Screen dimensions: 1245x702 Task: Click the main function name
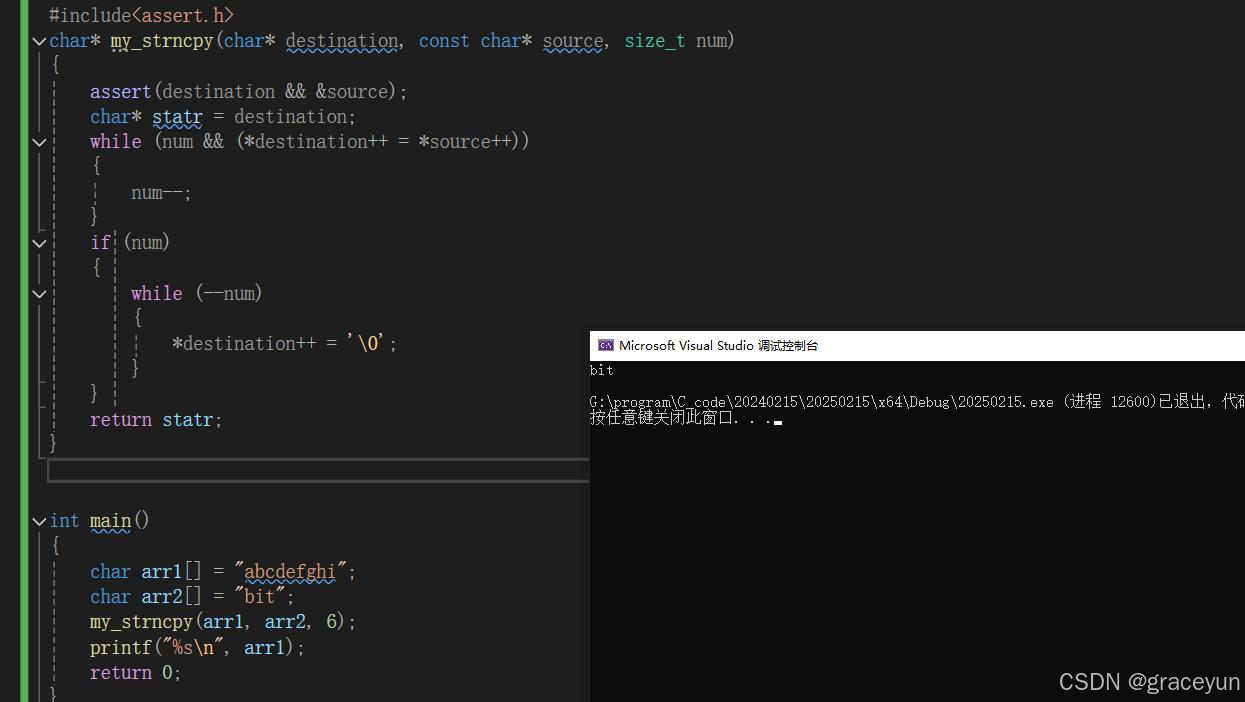pos(110,521)
